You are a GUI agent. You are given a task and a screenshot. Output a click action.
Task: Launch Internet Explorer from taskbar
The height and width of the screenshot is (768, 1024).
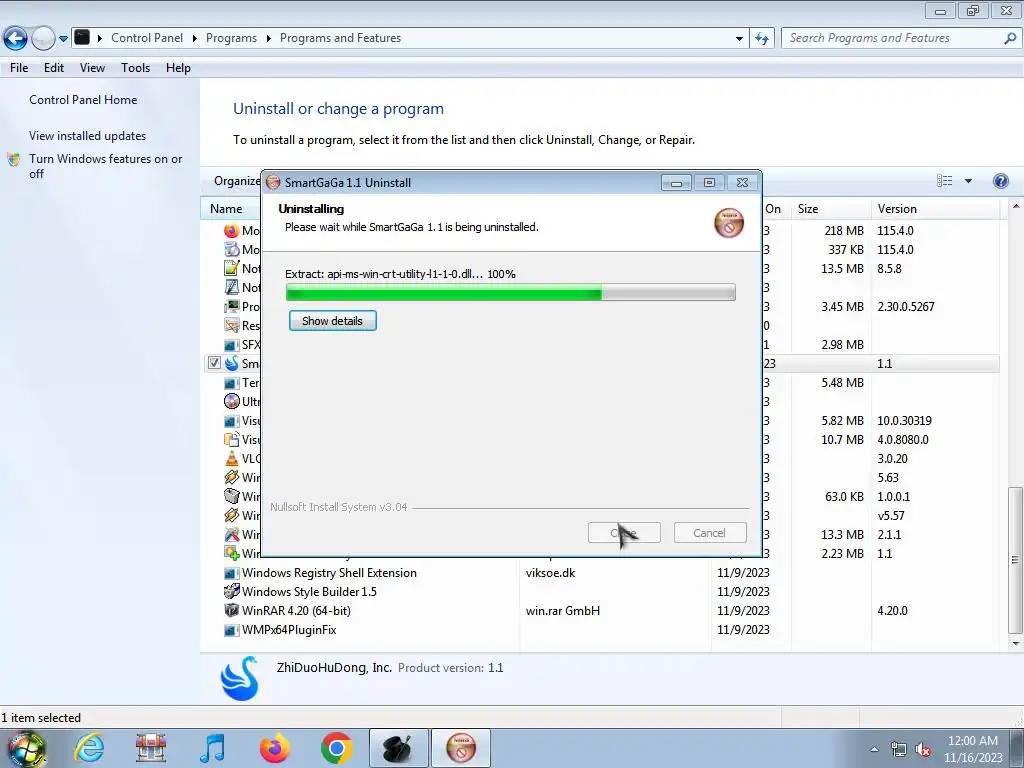click(x=89, y=748)
